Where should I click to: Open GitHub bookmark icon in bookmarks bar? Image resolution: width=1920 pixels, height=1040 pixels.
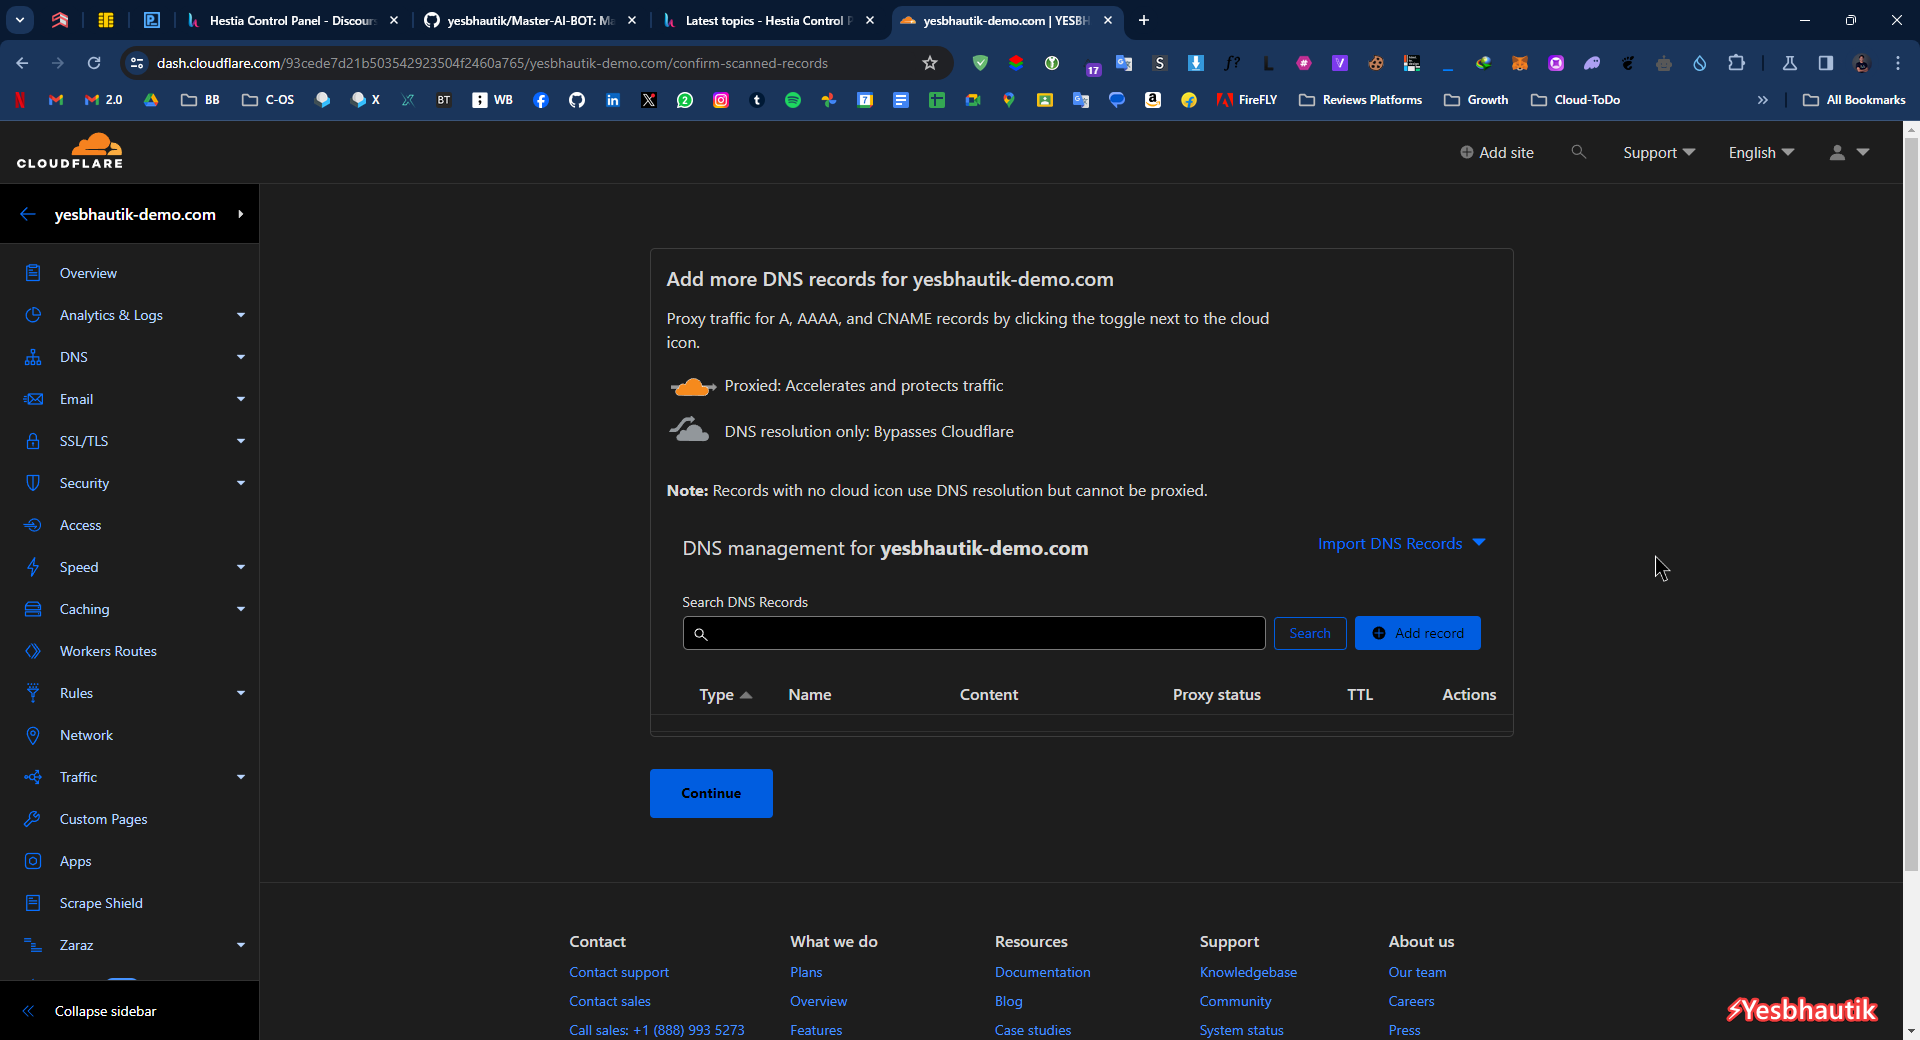577,100
